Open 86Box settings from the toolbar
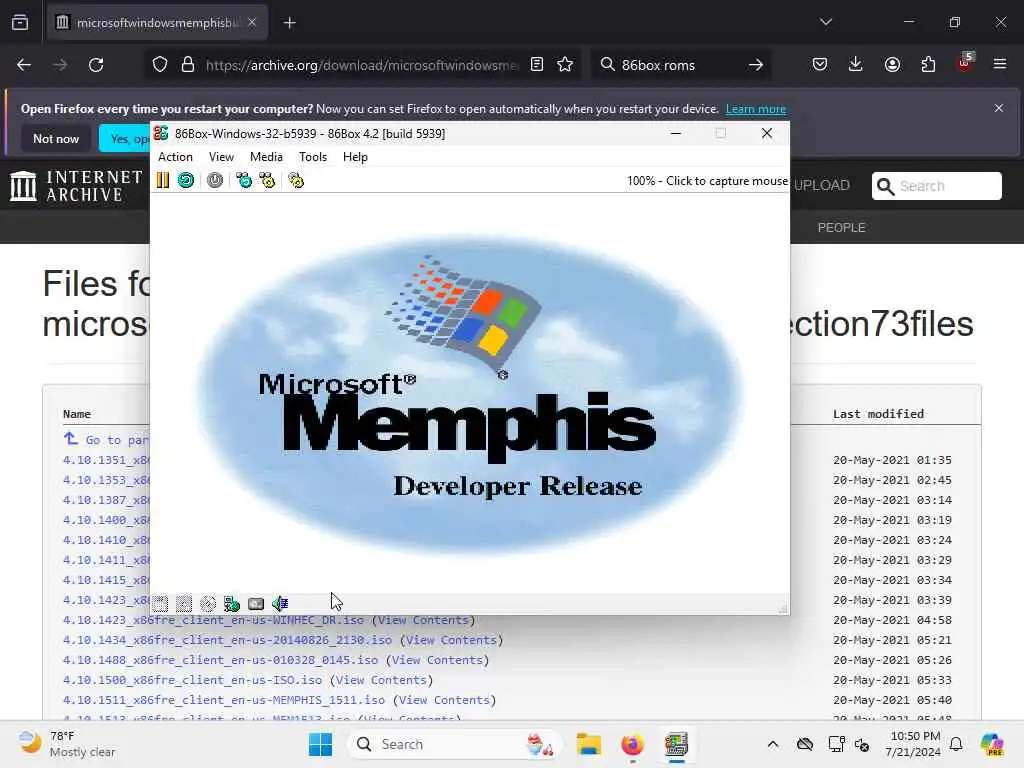The height and width of the screenshot is (768, 1024). tap(296, 180)
